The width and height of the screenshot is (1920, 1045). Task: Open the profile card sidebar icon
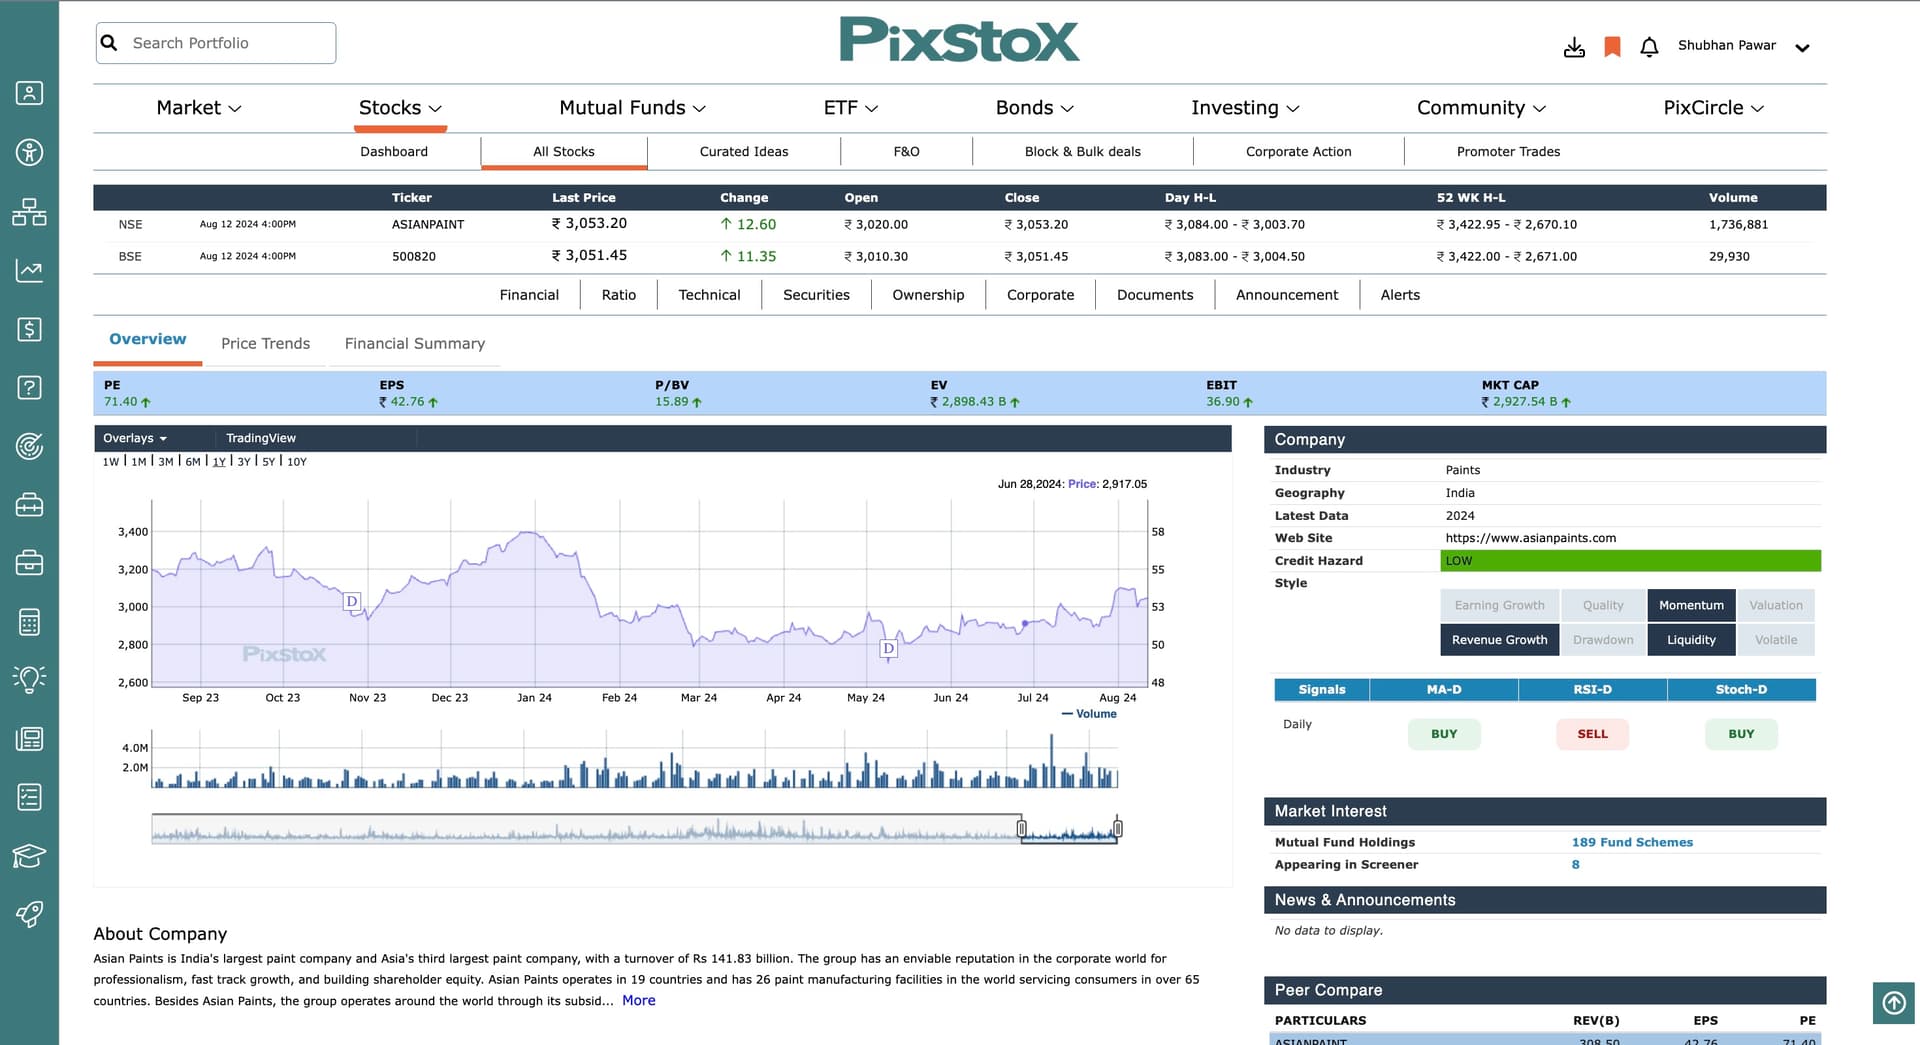[x=29, y=93]
